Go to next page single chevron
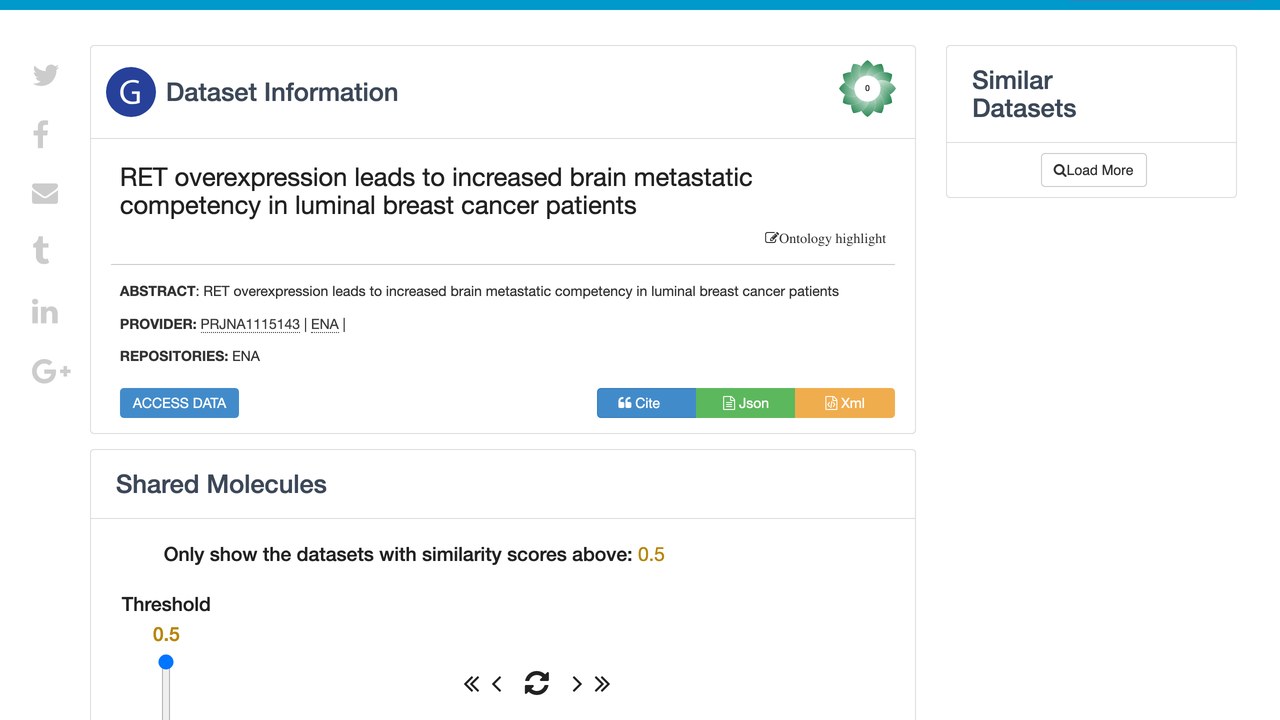Screen dimensions: 1280x720 [x=577, y=684]
